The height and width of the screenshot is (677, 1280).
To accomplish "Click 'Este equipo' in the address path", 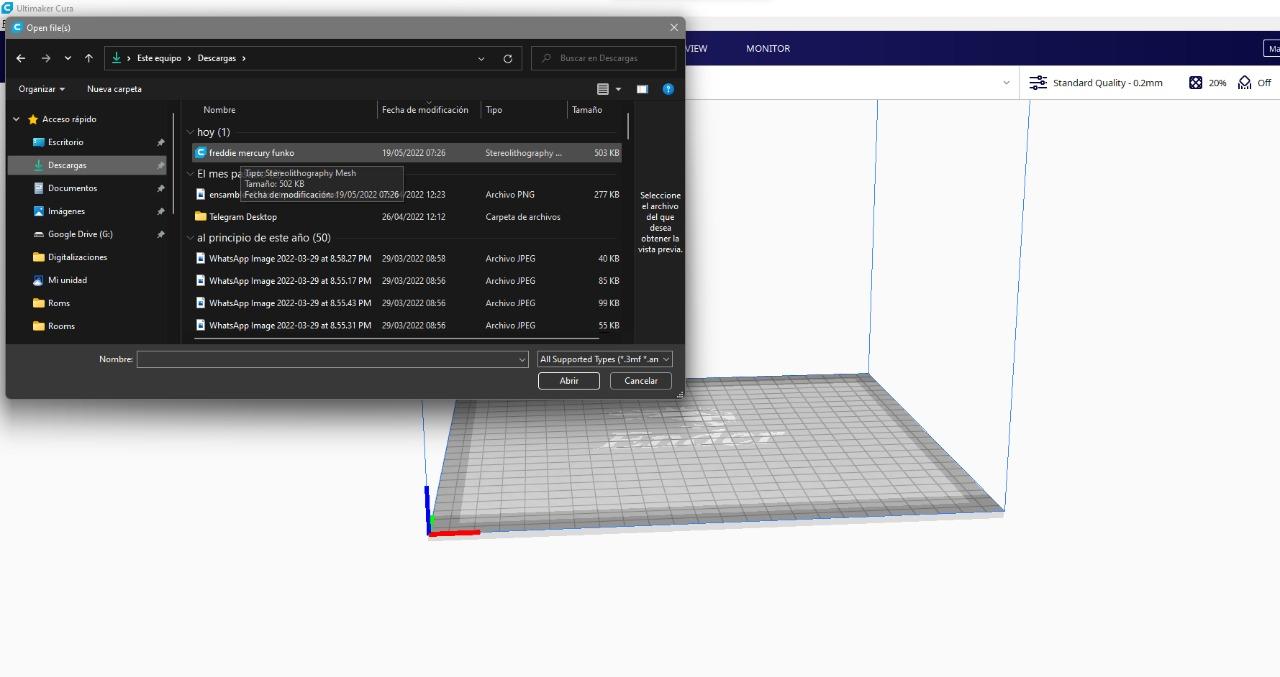I will pos(159,58).
